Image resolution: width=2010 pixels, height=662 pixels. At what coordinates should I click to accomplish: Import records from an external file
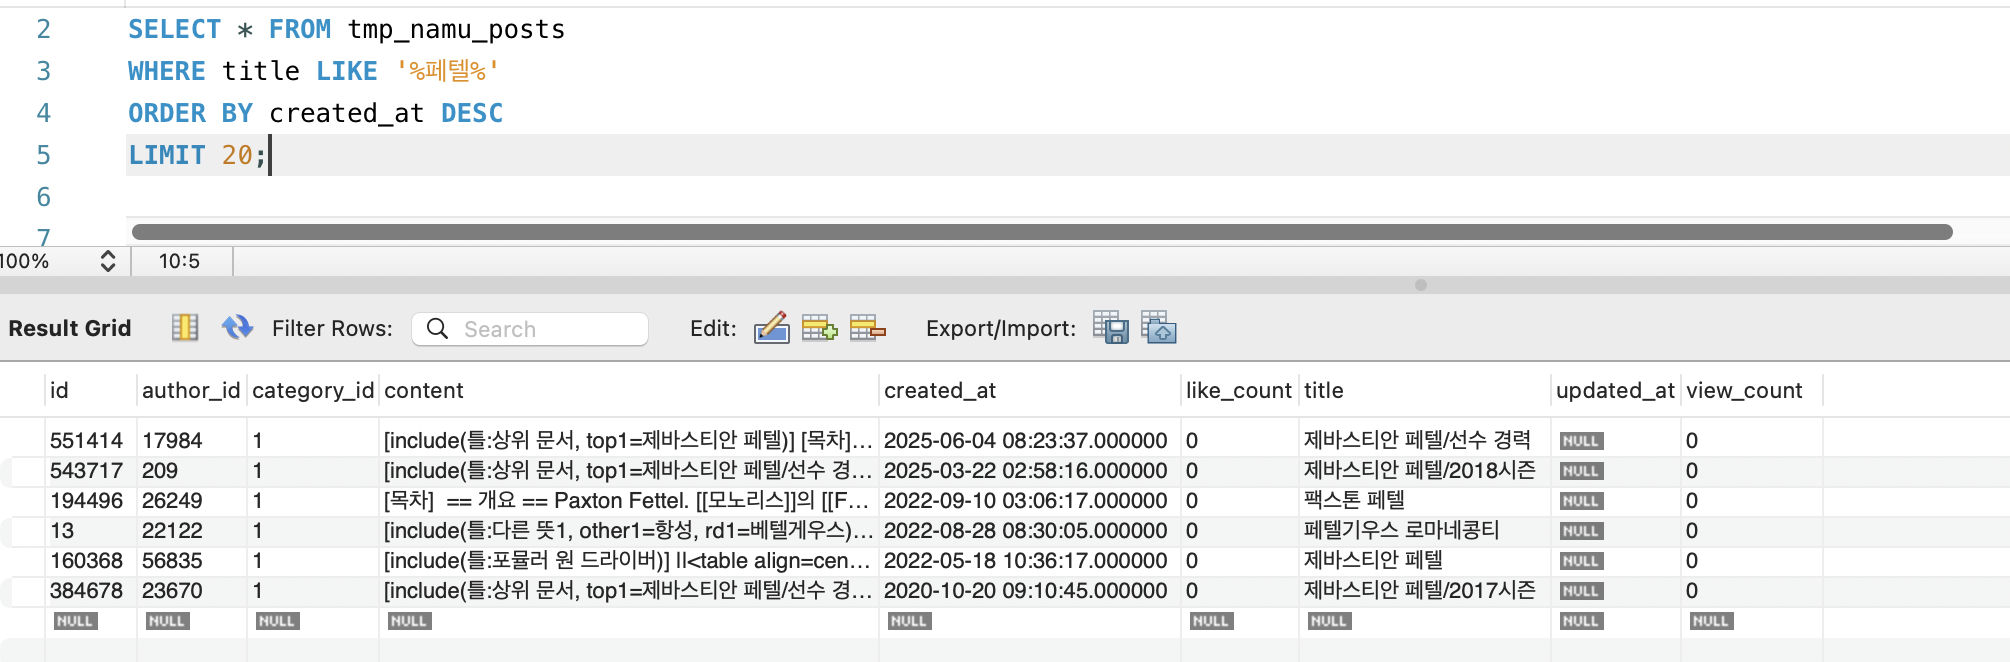pyautogui.click(x=1159, y=328)
